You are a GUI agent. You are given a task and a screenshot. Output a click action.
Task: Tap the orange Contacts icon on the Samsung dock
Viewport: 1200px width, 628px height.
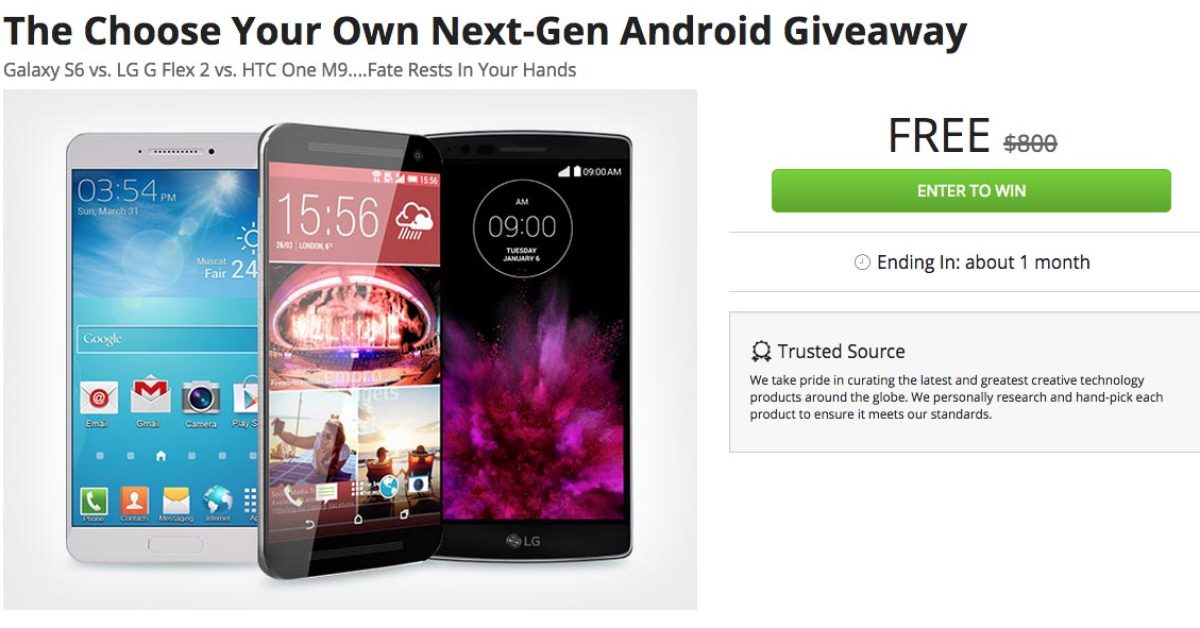pos(135,500)
